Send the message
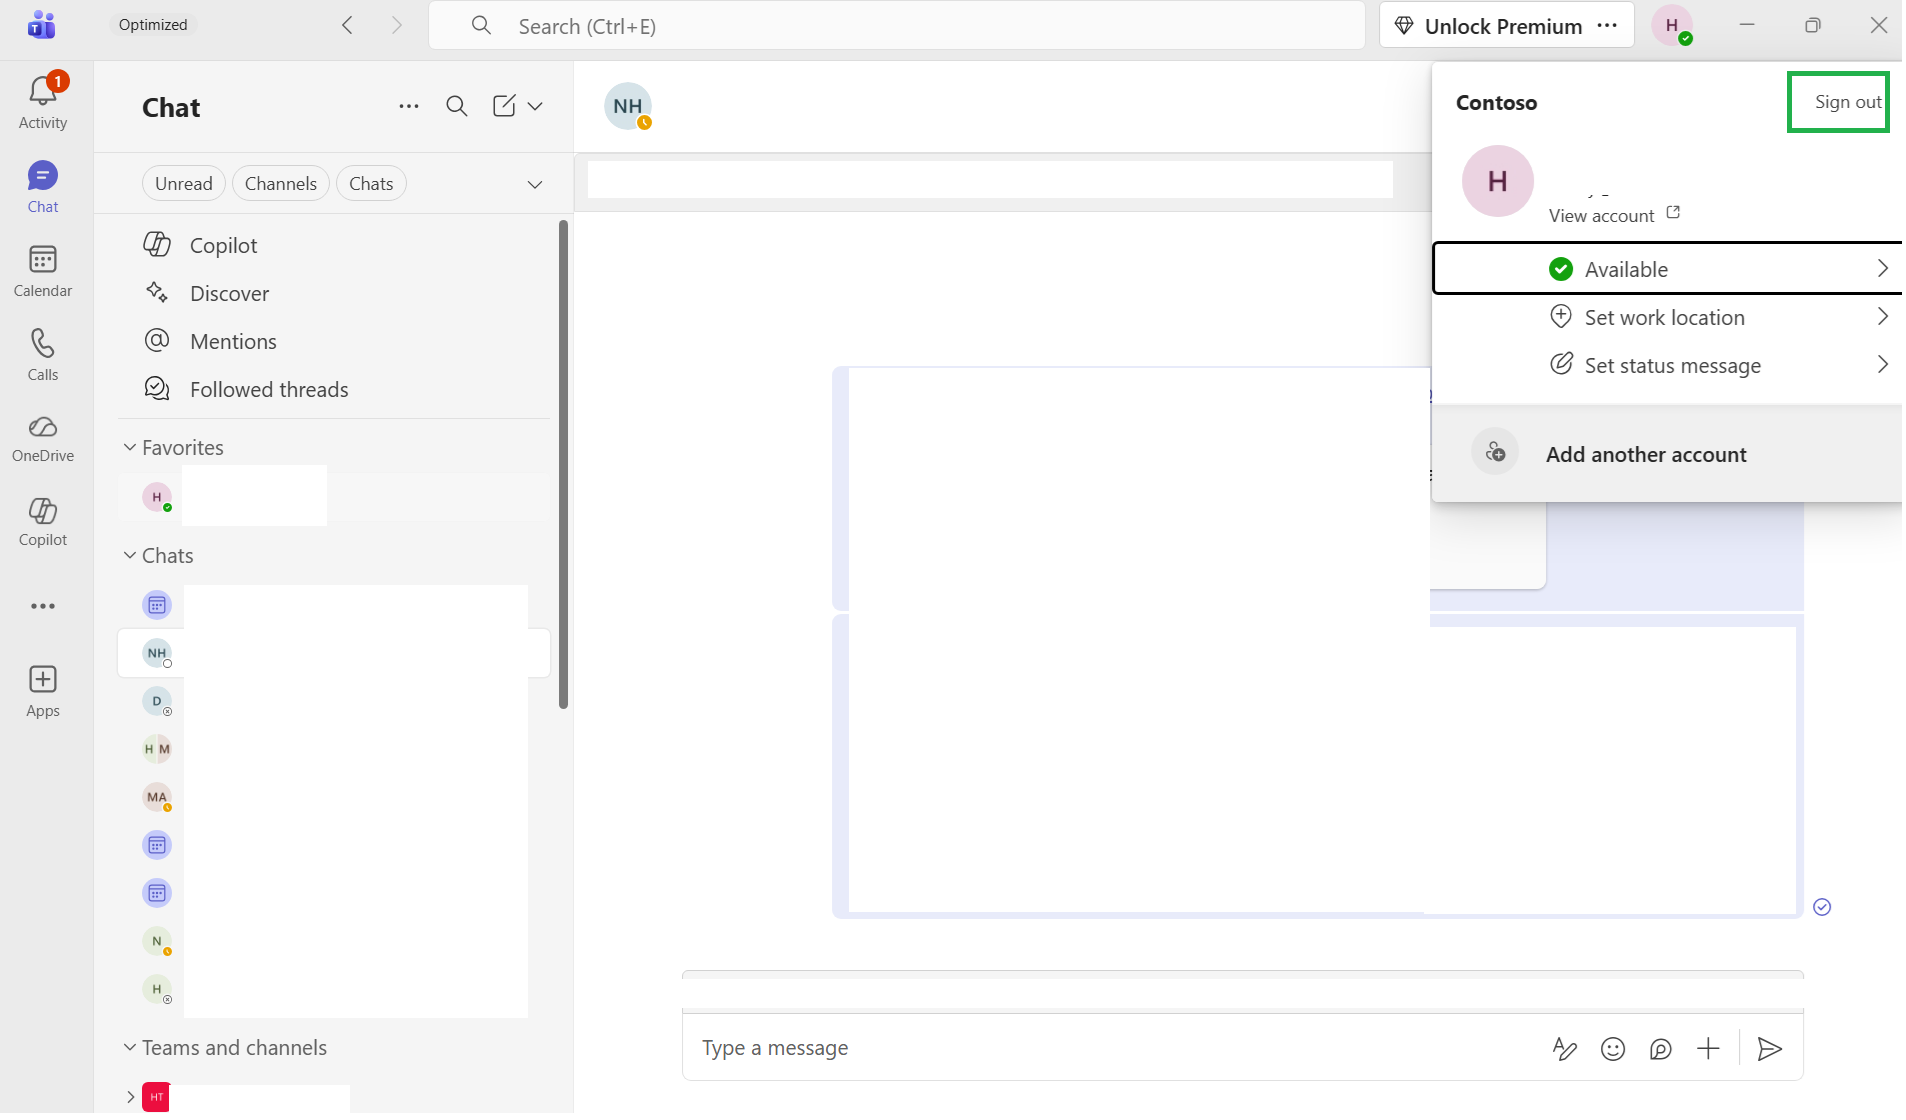1906x1120 pixels. 1770,1048
